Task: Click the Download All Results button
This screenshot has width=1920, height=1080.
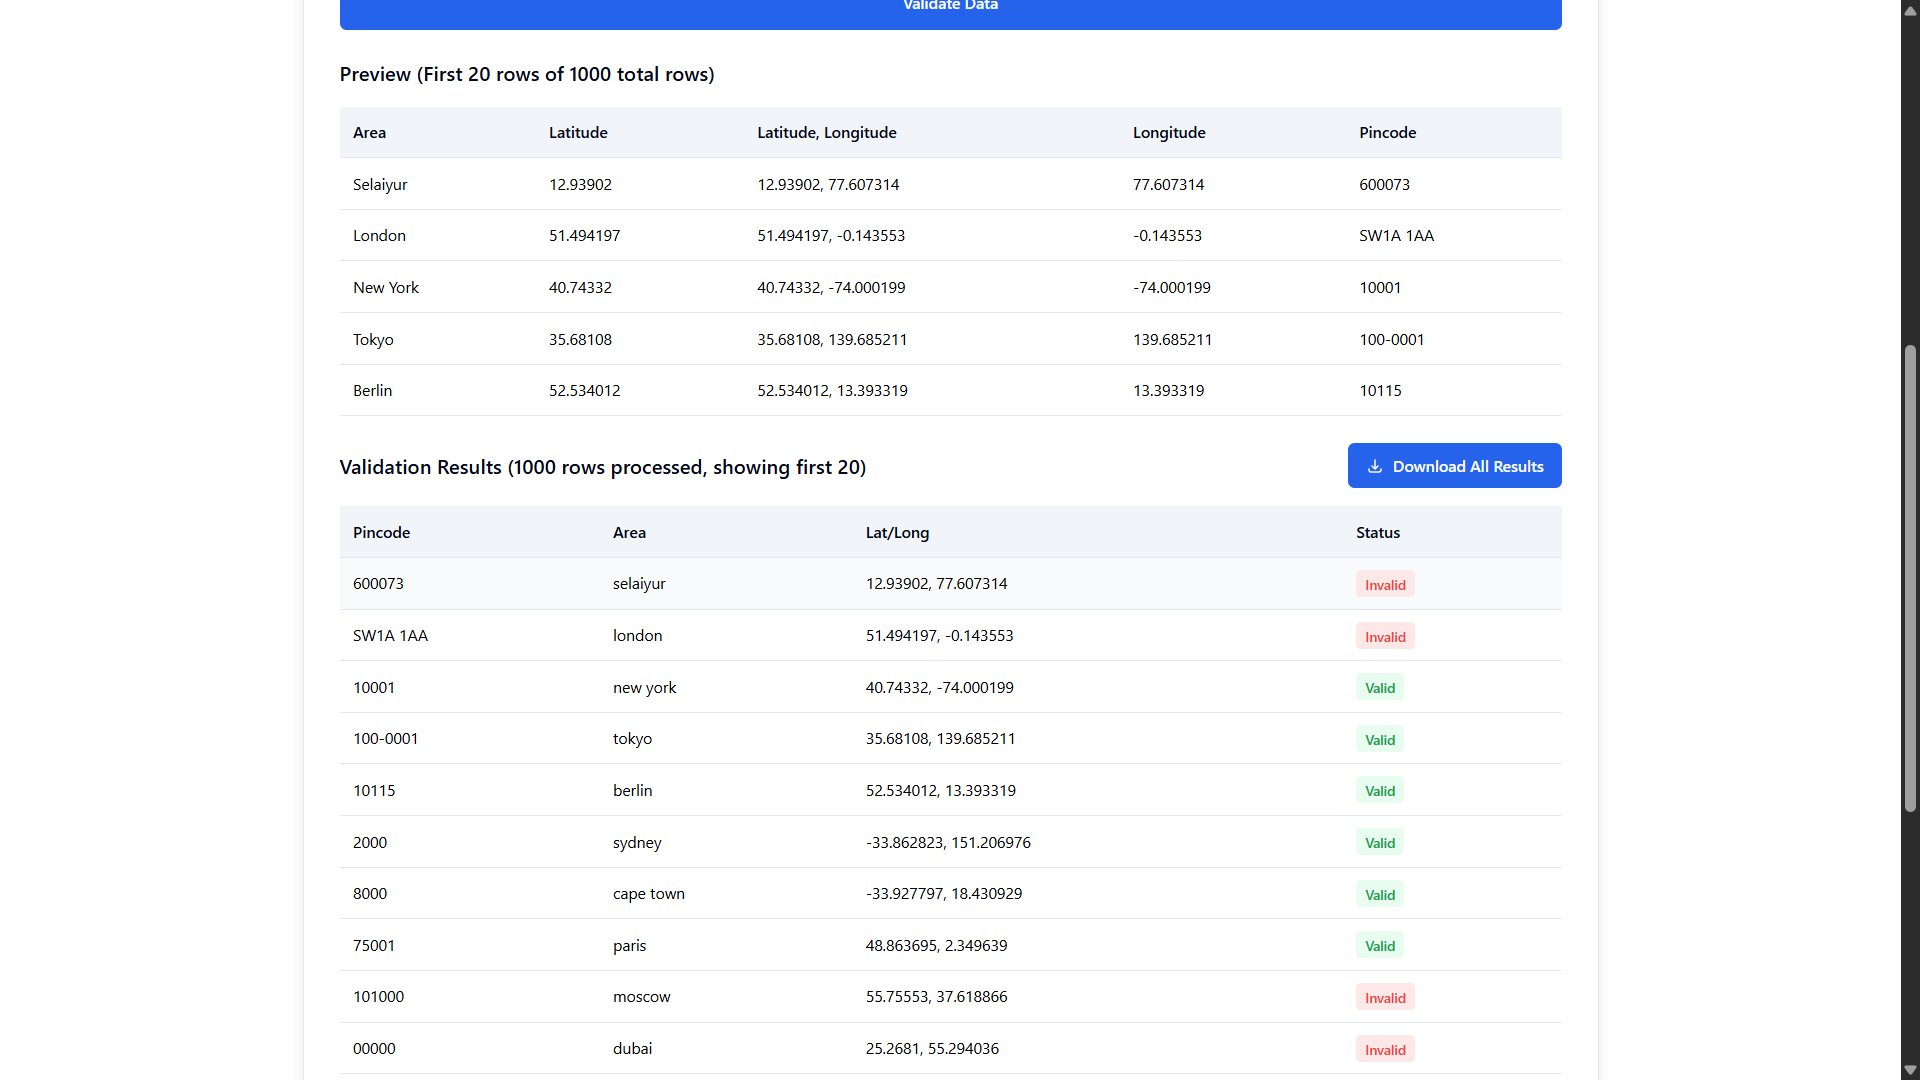Action: 1454,466
